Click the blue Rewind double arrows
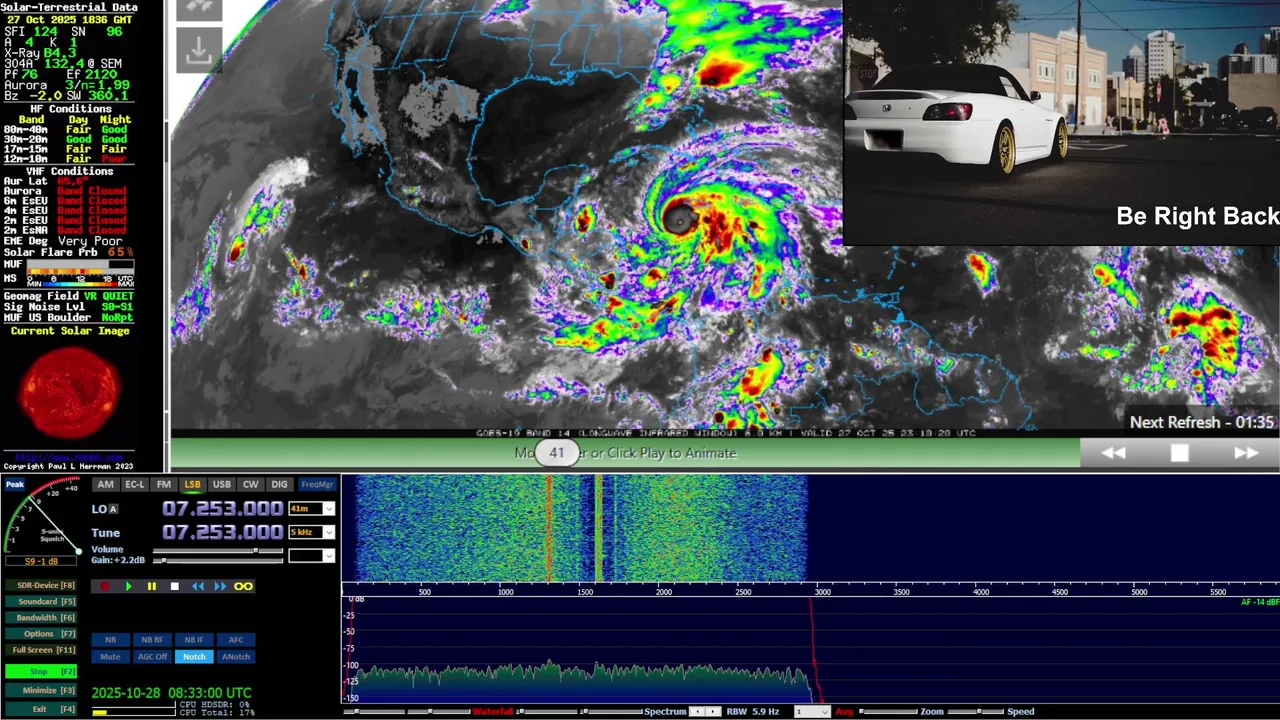 (198, 586)
